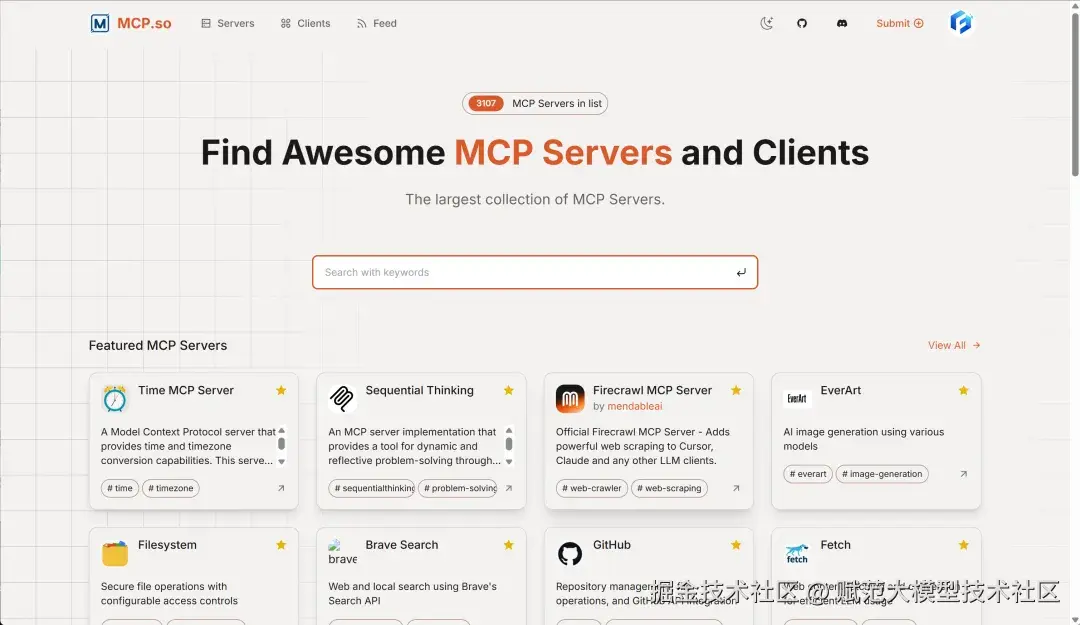This screenshot has width=1080, height=625.
Task: Focus the Search with keywords field
Action: 535,272
